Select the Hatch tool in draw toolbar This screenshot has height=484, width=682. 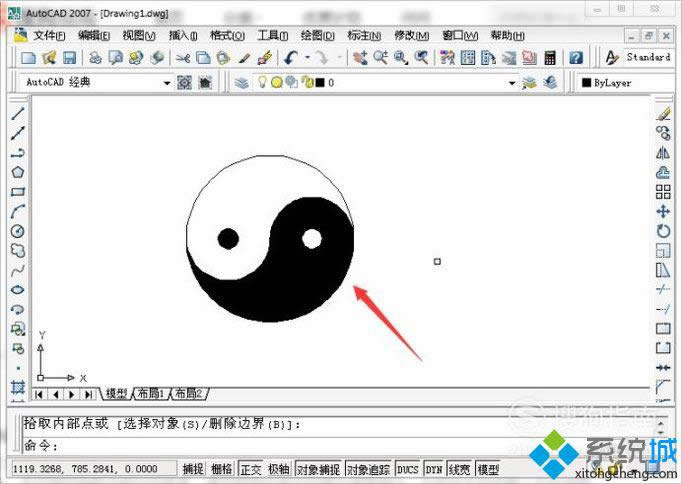[x=18, y=386]
